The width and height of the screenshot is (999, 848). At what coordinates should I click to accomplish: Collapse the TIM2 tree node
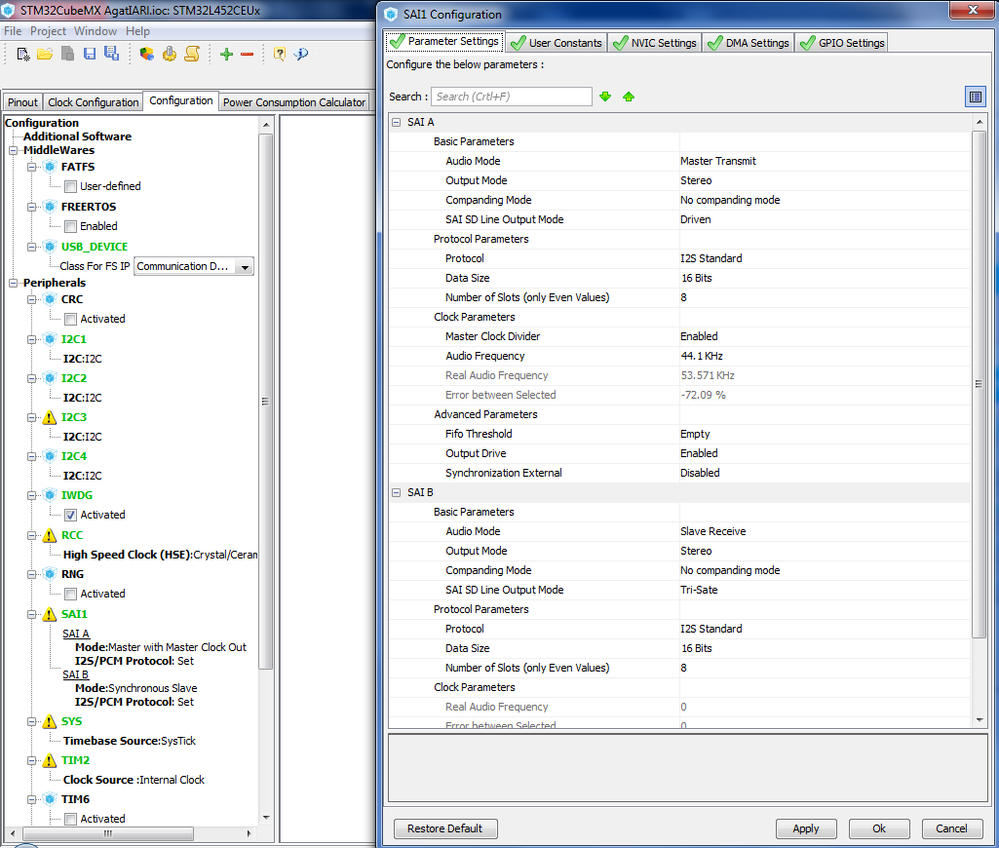[x=31, y=761]
